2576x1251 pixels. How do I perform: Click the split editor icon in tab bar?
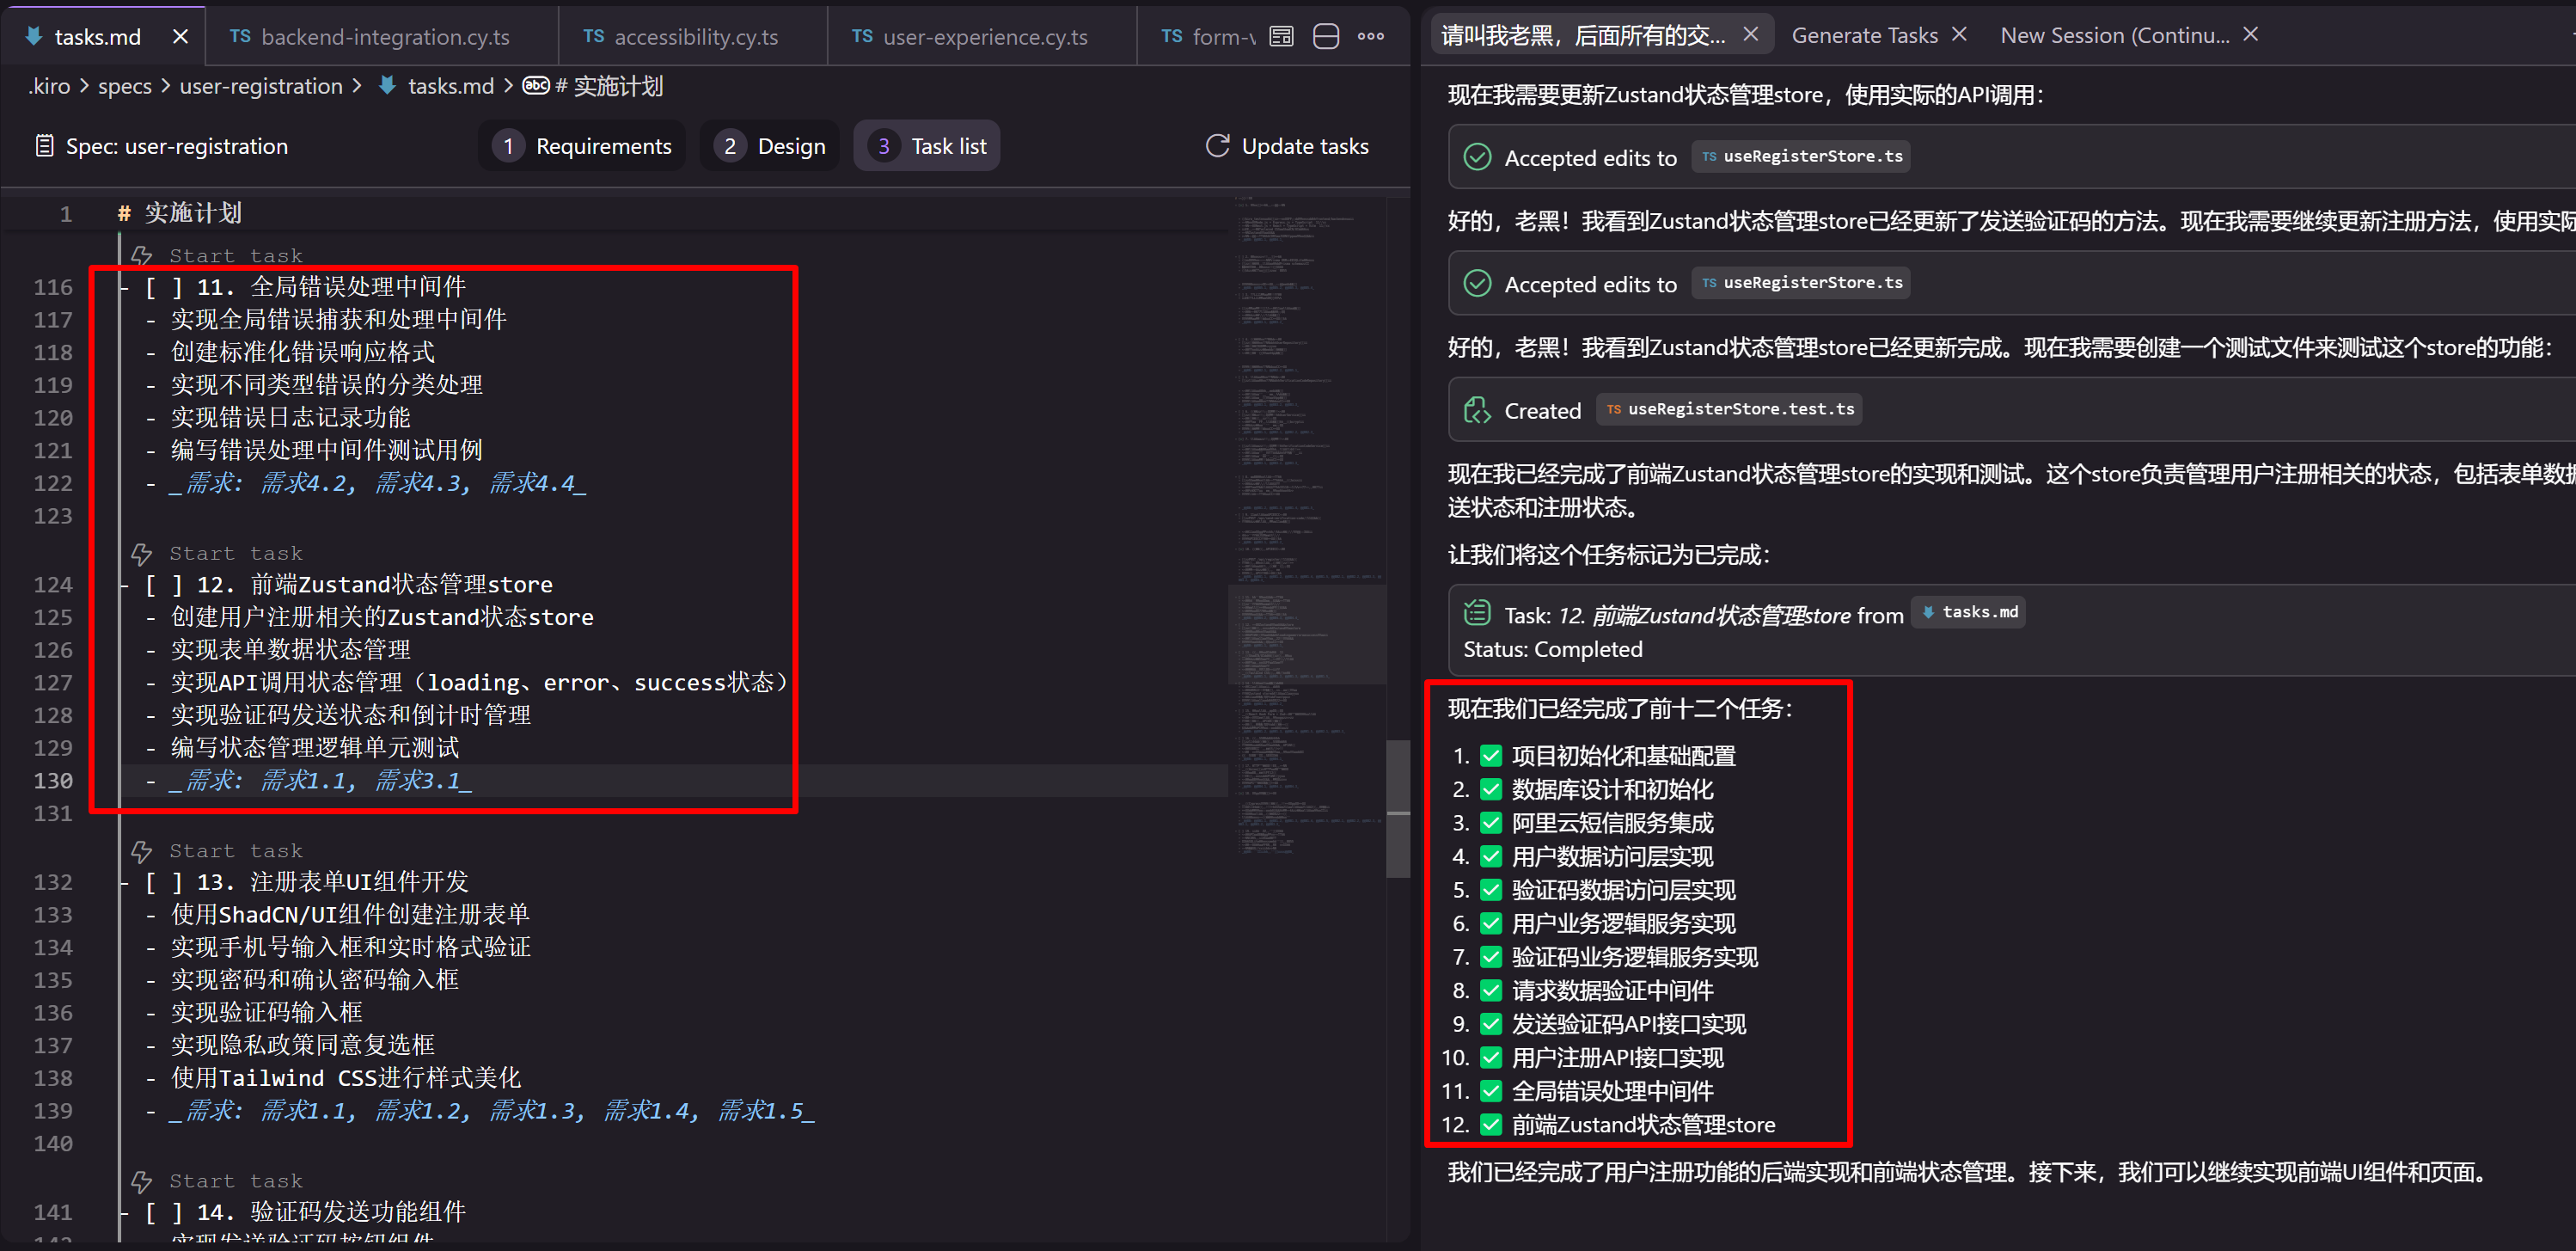pyautogui.click(x=1326, y=35)
